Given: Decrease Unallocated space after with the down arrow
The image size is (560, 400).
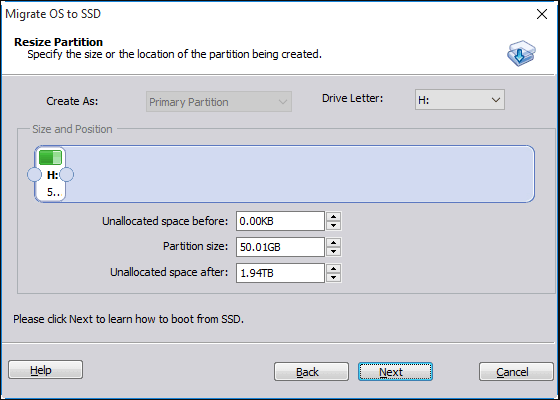Looking at the screenshot, I should click(334, 278).
